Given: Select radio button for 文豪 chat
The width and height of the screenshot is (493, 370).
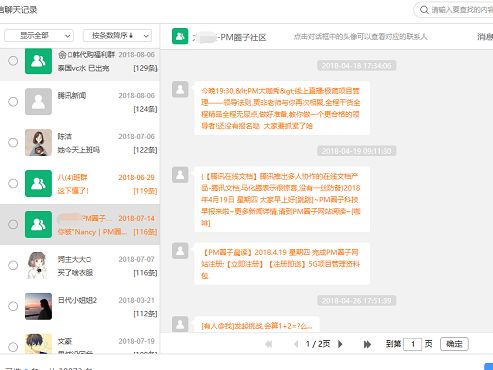Looking at the screenshot, I should tap(13, 347).
